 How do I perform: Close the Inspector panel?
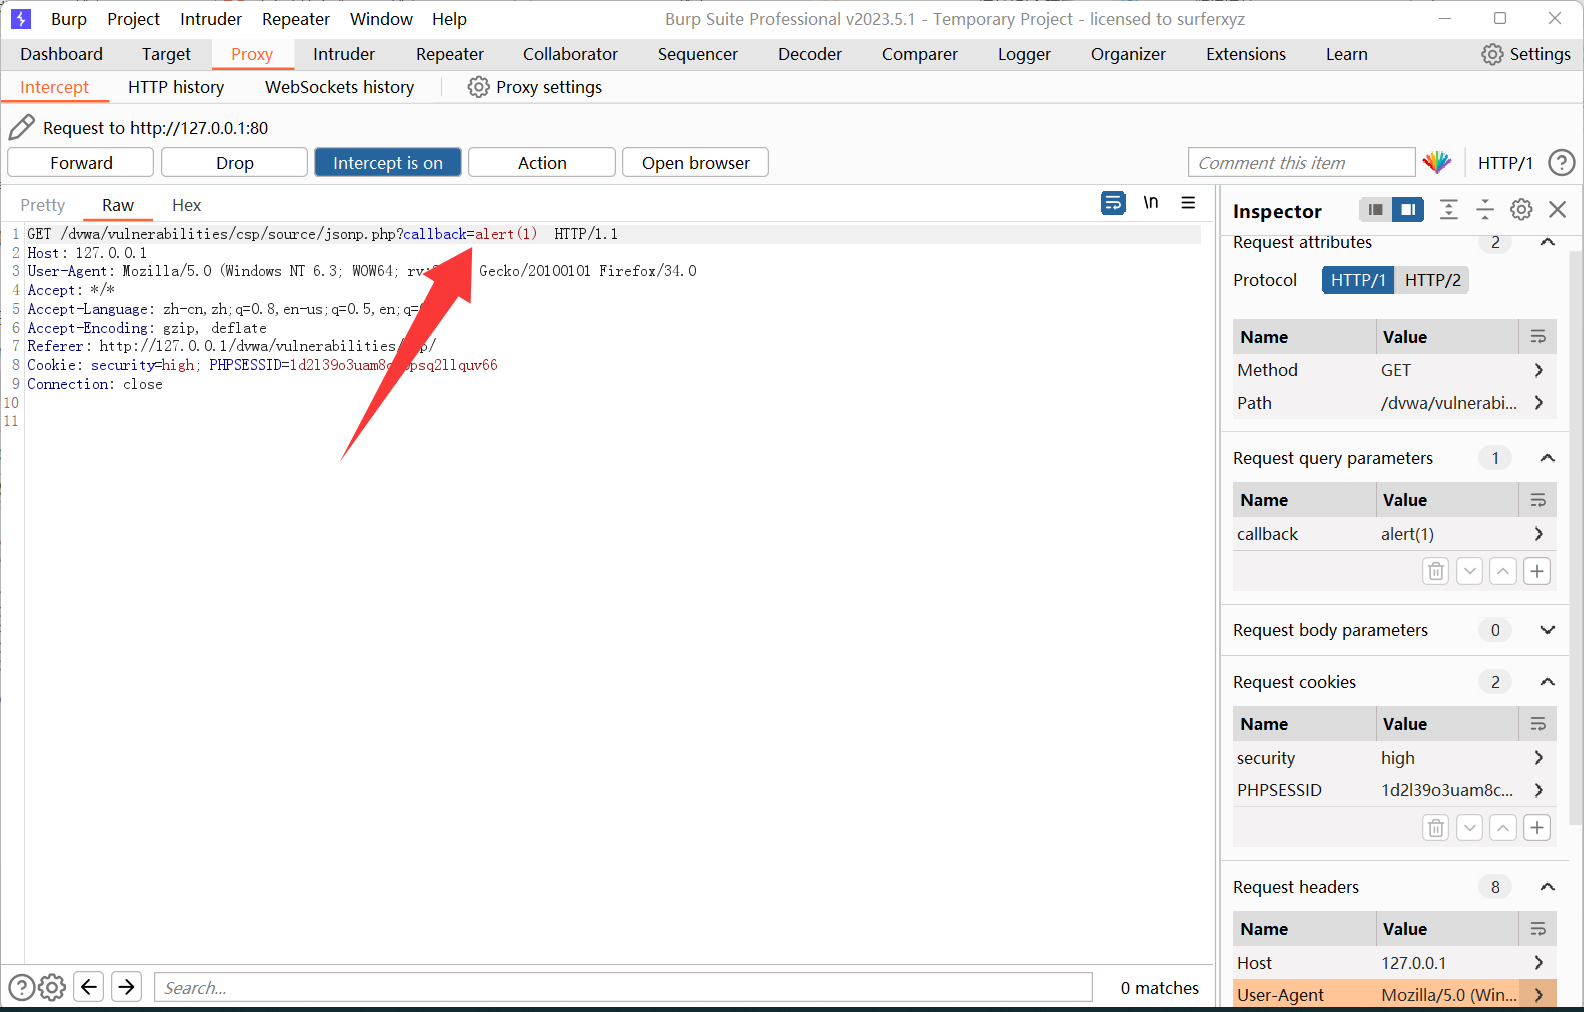1557,209
